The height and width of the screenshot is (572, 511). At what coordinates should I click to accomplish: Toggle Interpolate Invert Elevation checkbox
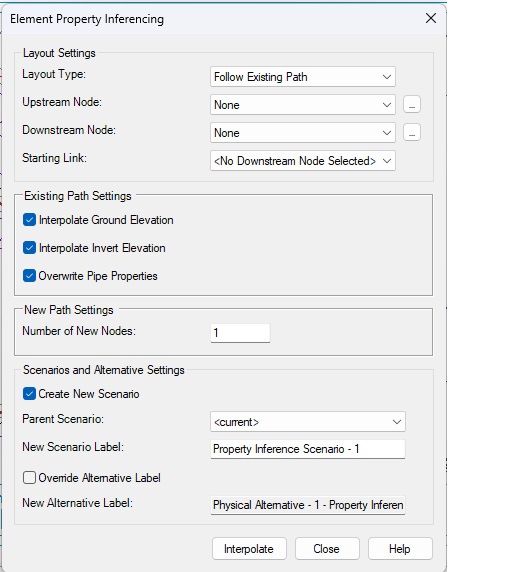(29, 248)
